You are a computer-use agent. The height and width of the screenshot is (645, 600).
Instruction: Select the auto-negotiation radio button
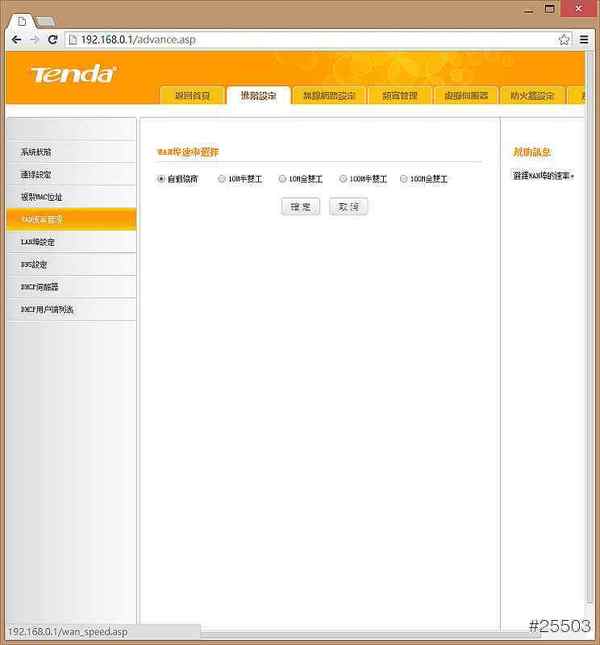(161, 179)
